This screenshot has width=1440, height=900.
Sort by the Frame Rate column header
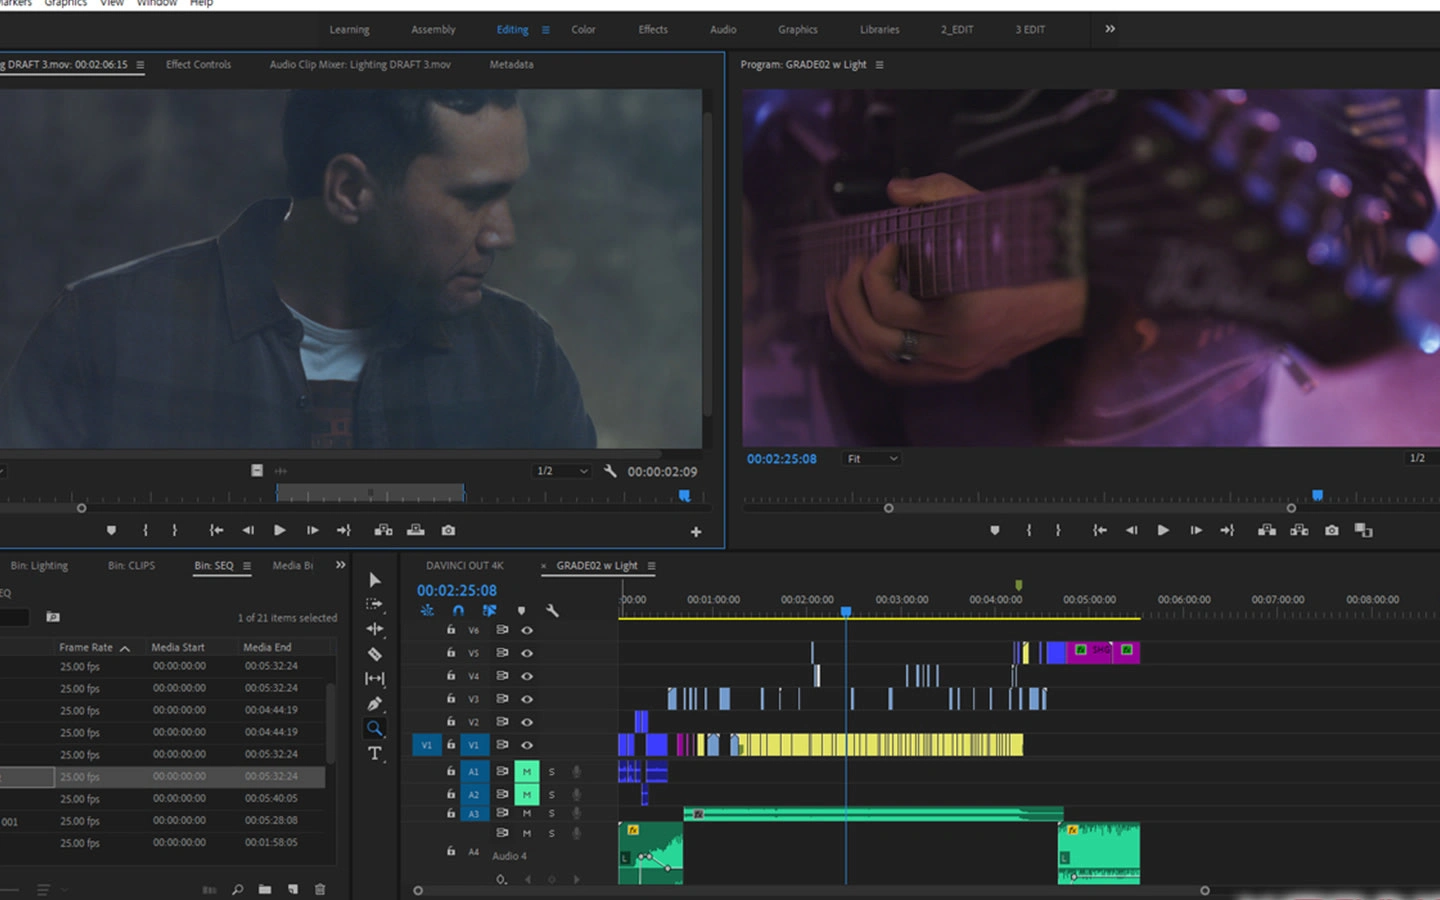[x=87, y=648]
